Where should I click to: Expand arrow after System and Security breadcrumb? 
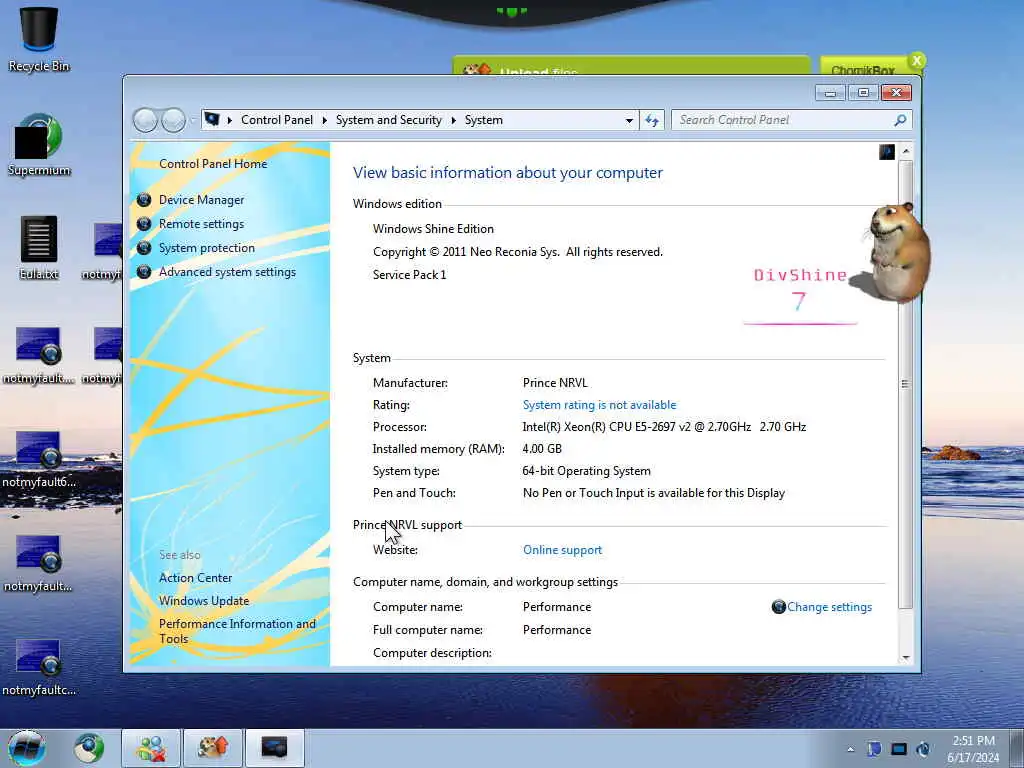[453, 120]
